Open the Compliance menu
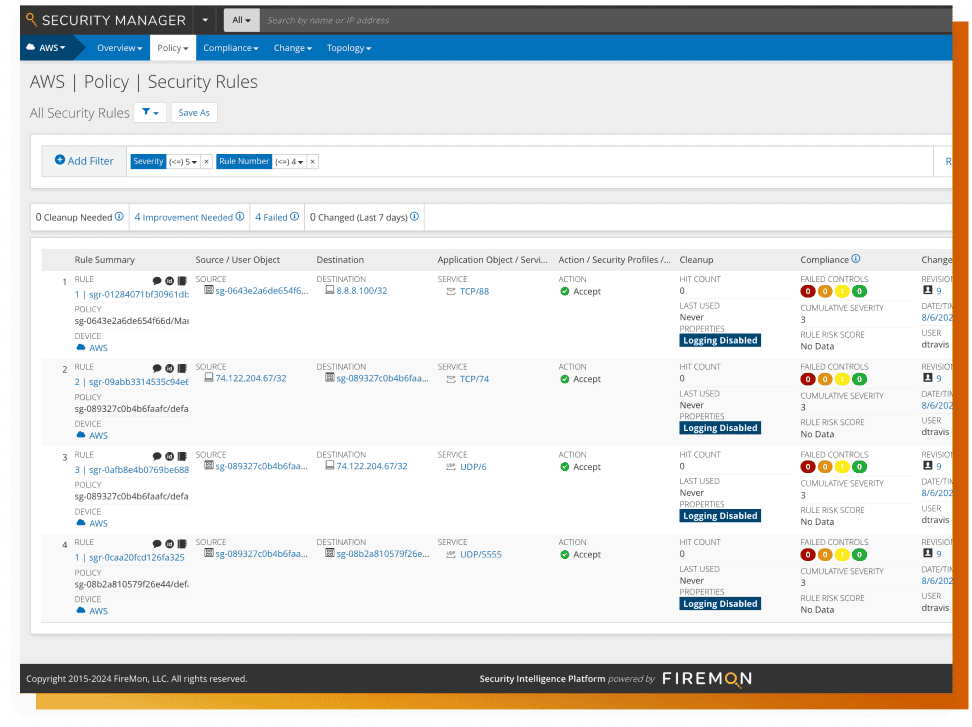972x727 pixels. 230,48
